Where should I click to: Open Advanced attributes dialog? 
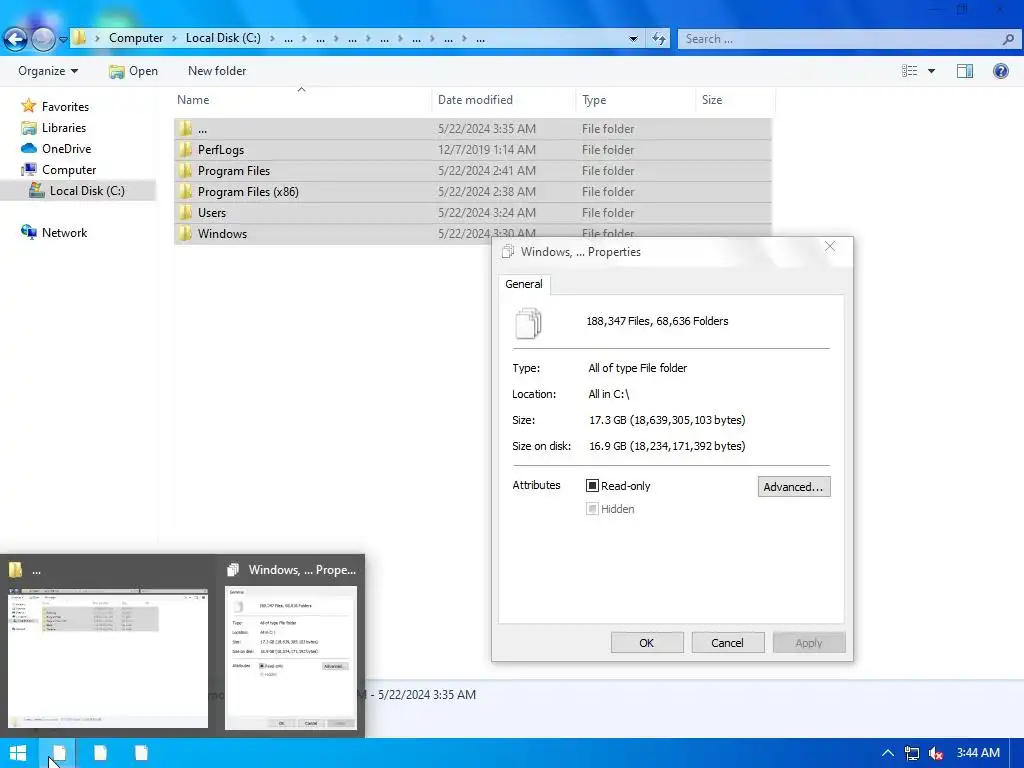pyautogui.click(x=793, y=487)
